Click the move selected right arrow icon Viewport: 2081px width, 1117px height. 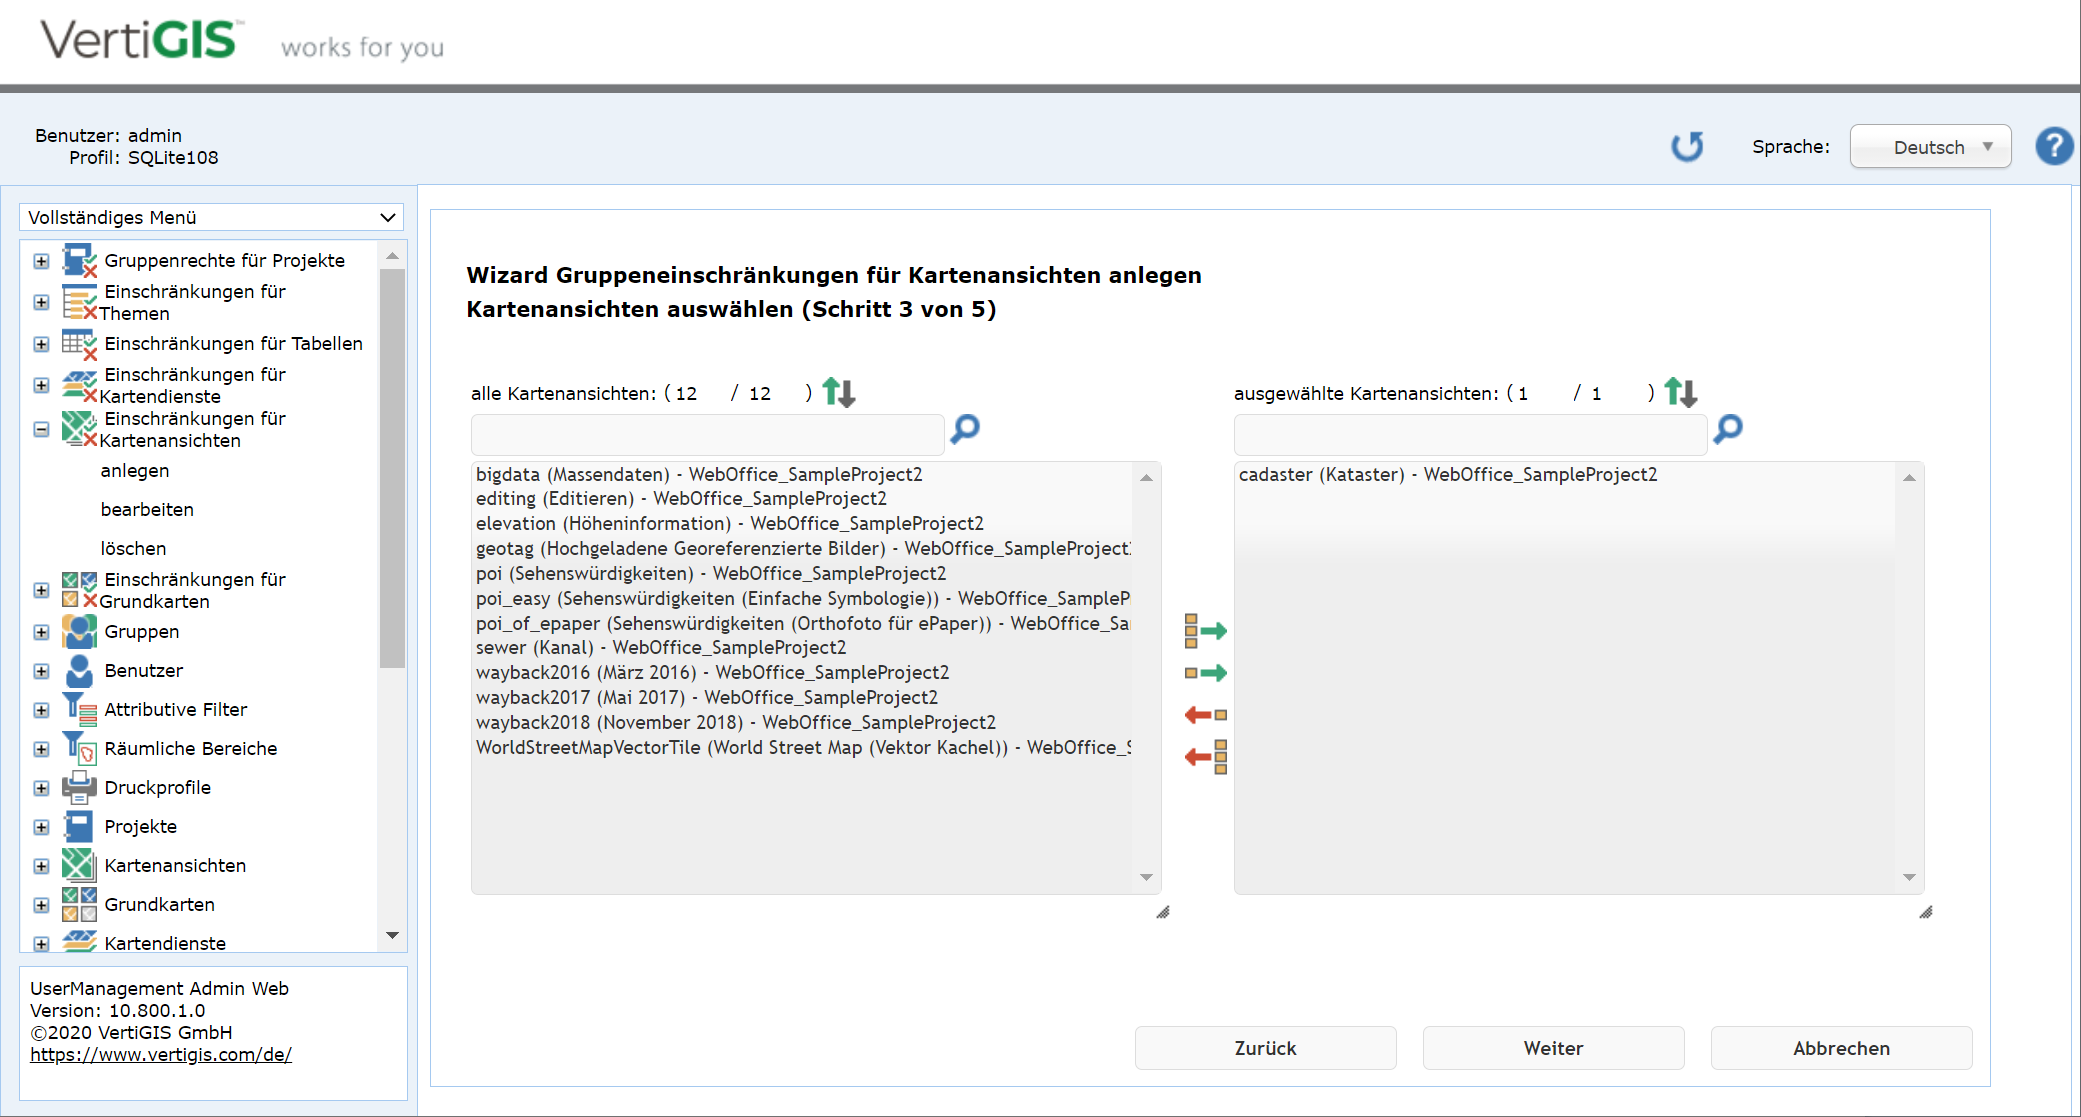coord(1205,673)
